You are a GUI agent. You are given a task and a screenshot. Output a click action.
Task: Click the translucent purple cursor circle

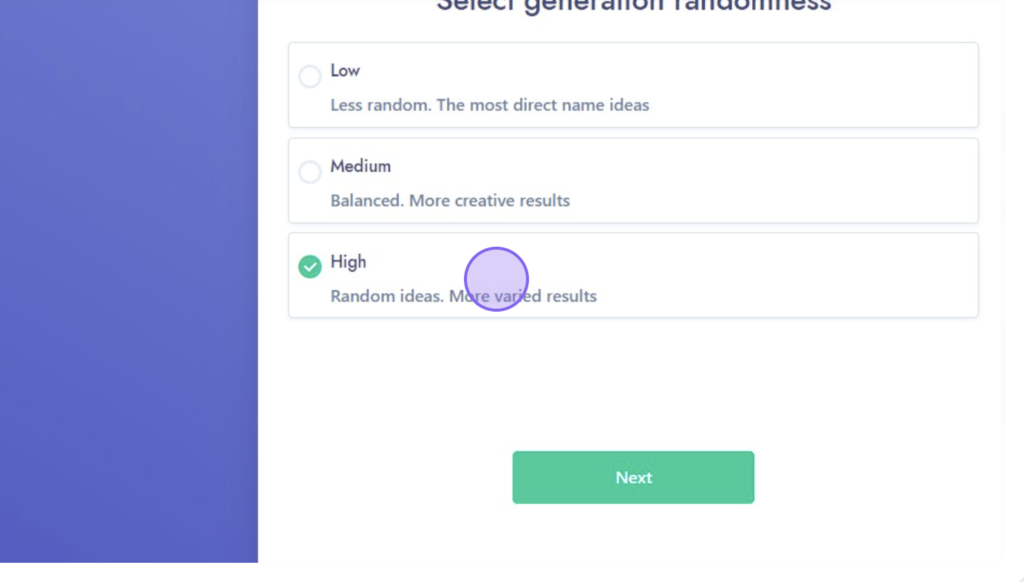[x=496, y=279]
